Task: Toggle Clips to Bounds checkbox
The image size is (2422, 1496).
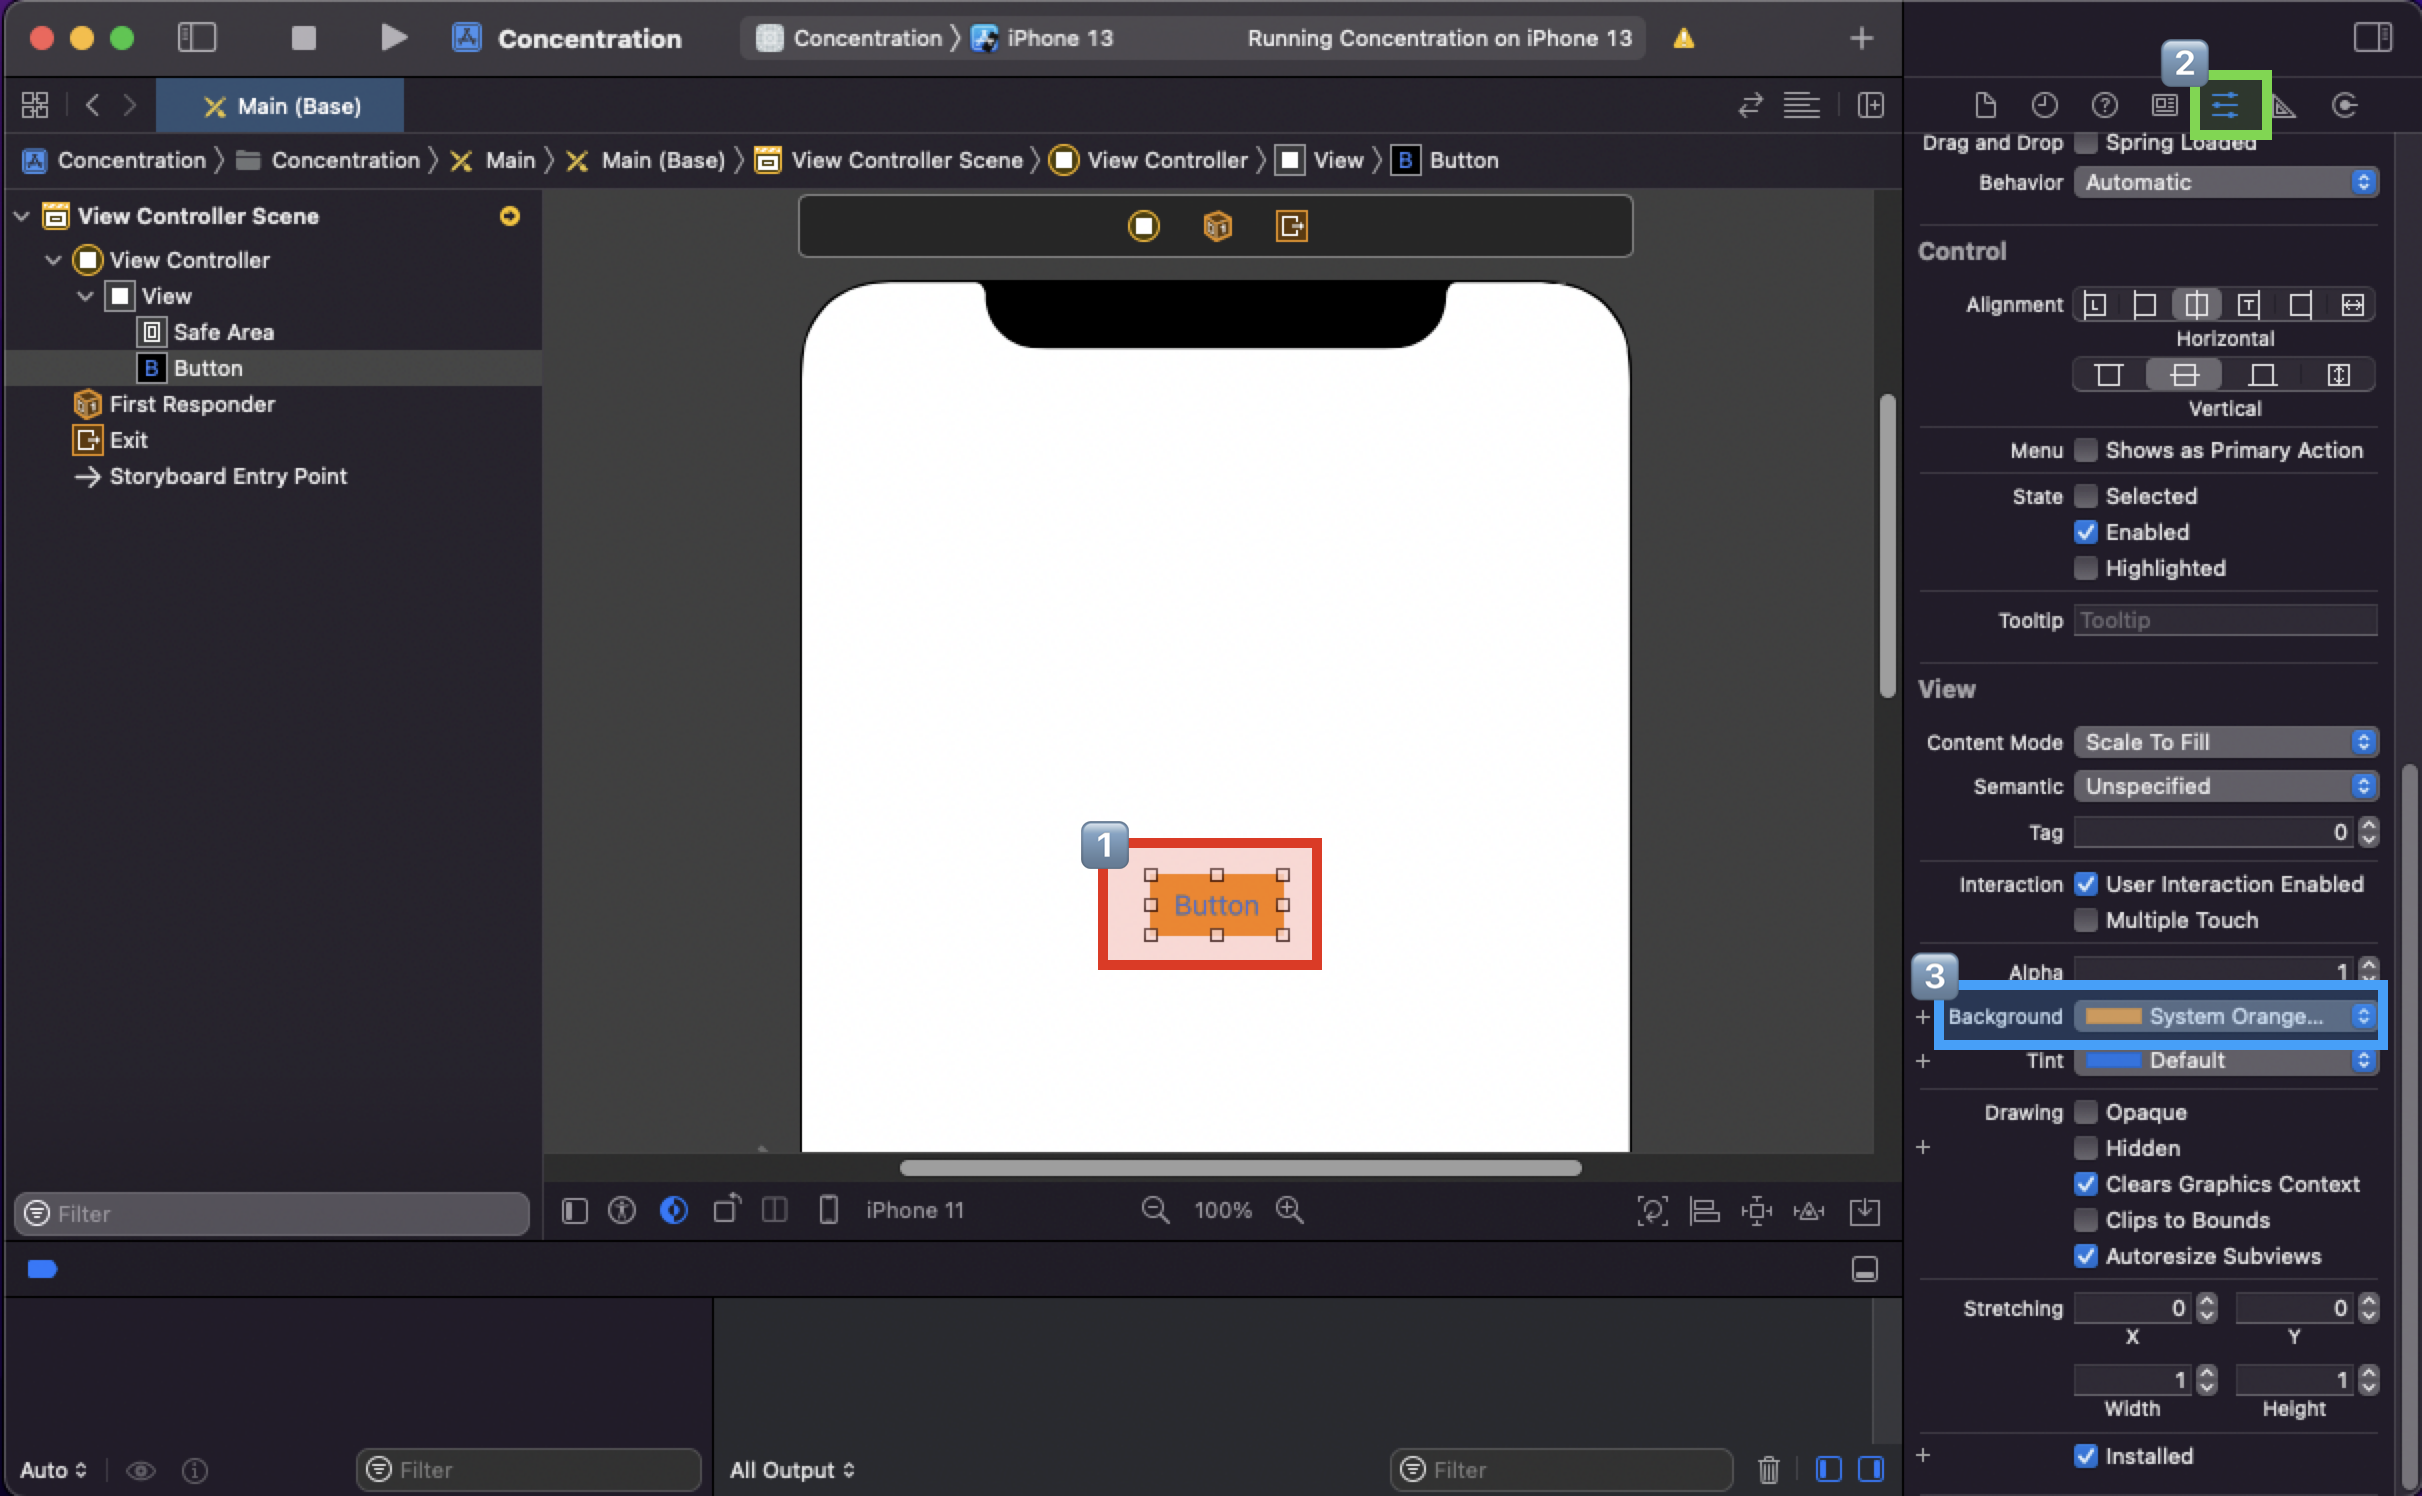Action: coord(2085,1220)
